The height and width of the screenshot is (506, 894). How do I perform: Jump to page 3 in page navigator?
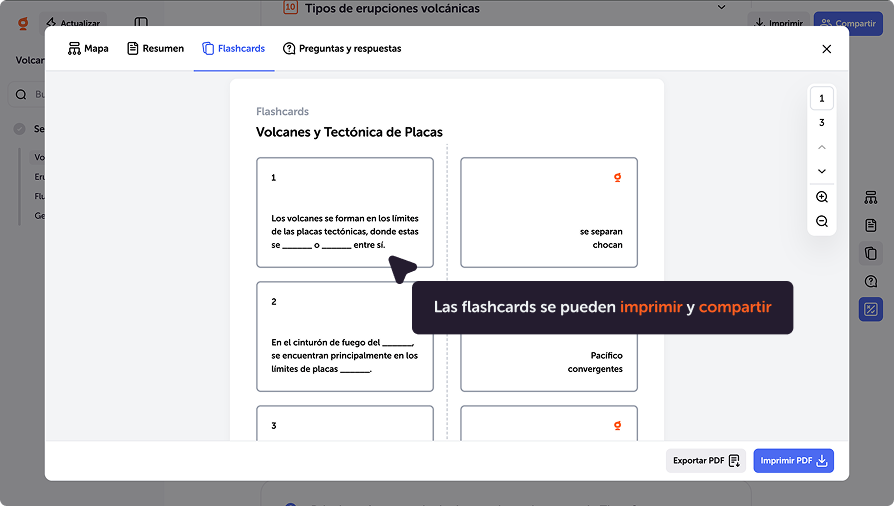click(822, 123)
